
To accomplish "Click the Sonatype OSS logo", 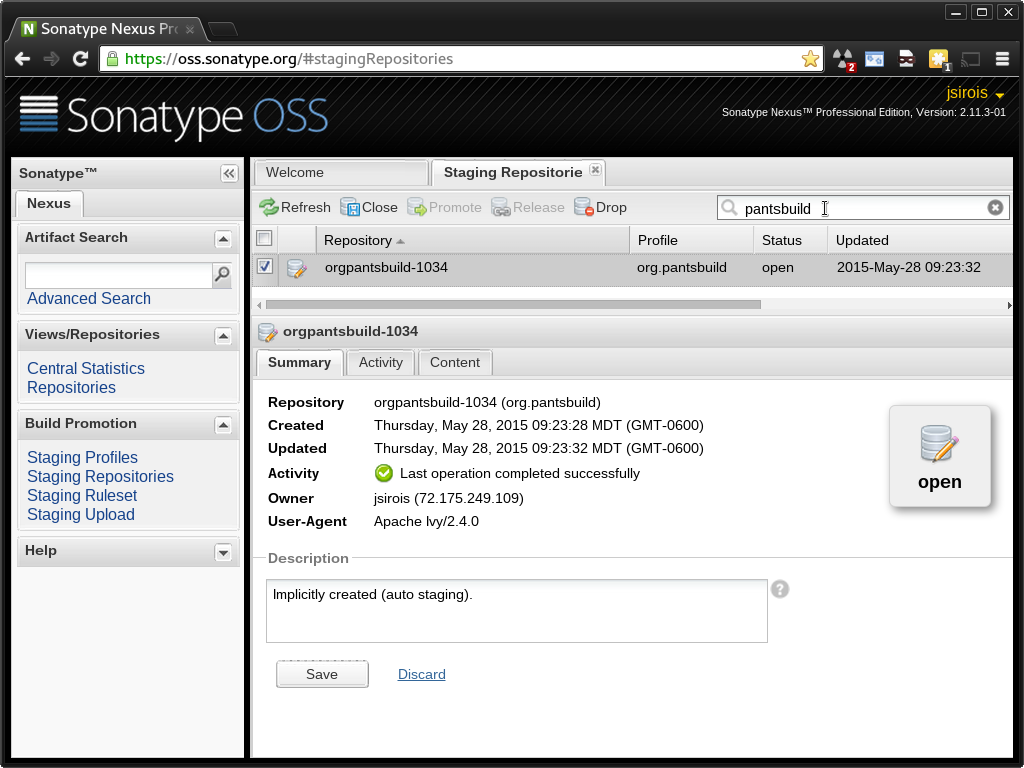I will [x=174, y=116].
